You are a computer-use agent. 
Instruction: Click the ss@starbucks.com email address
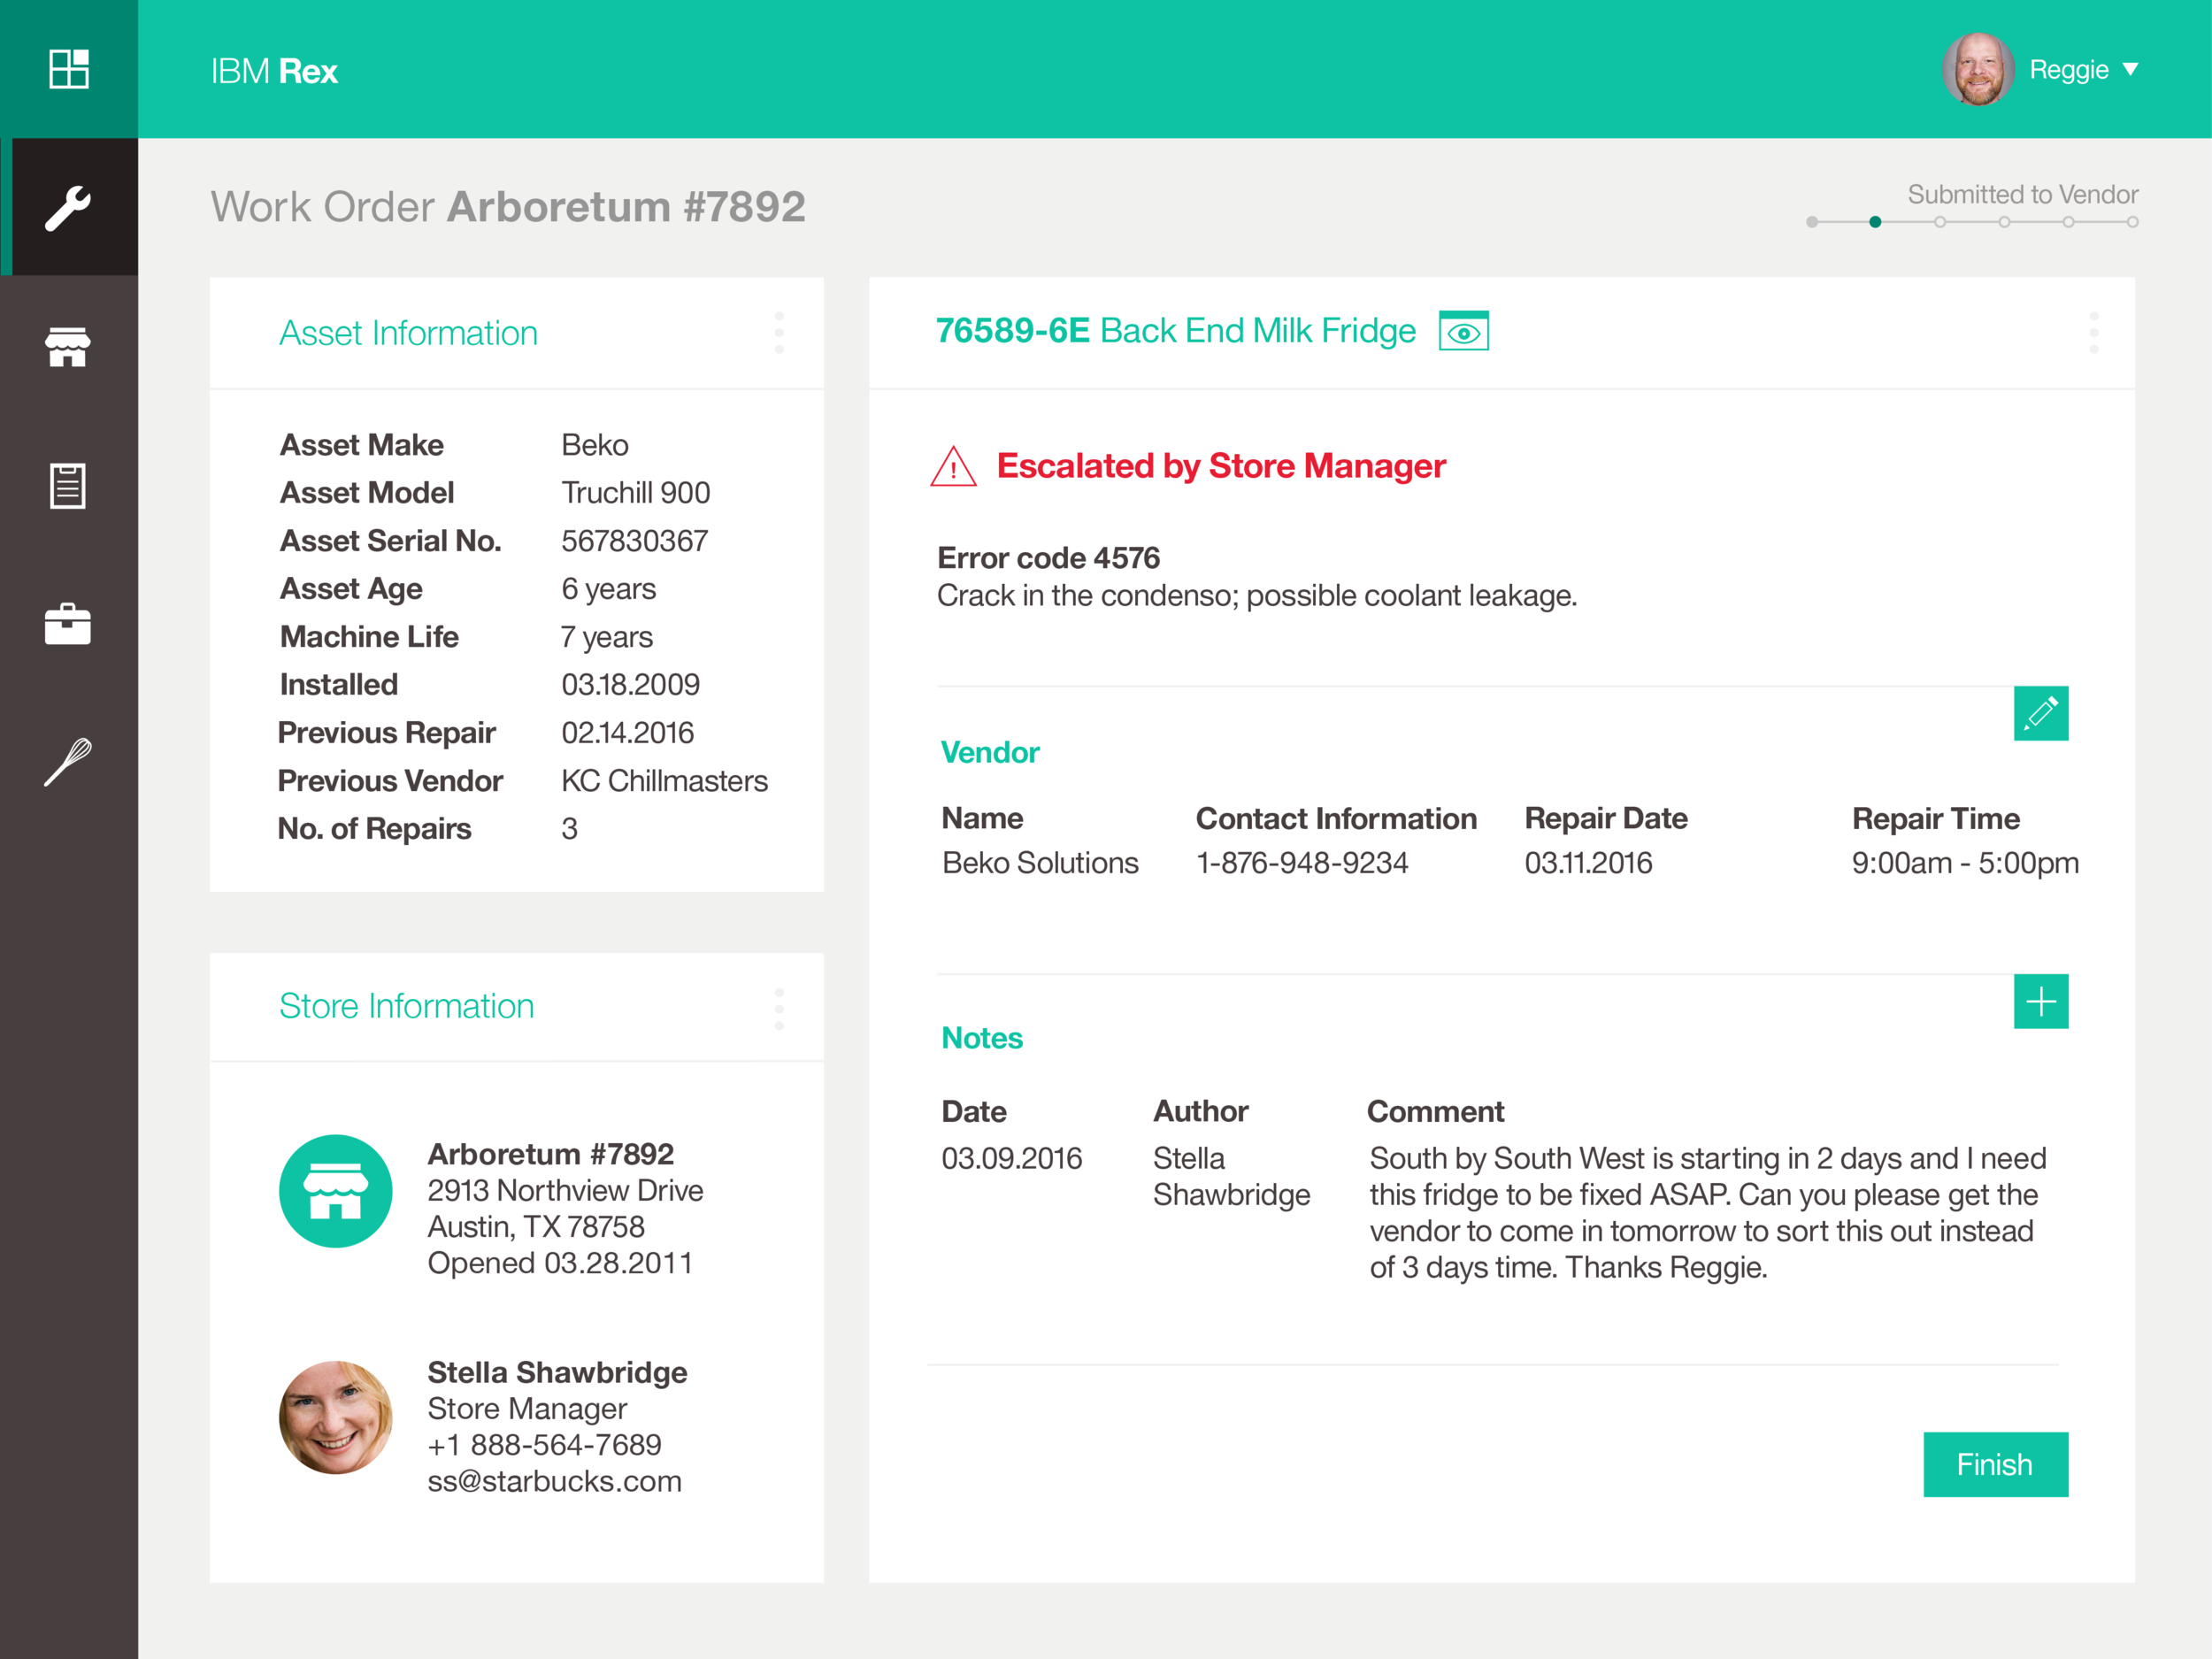pyautogui.click(x=555, y=1481)
